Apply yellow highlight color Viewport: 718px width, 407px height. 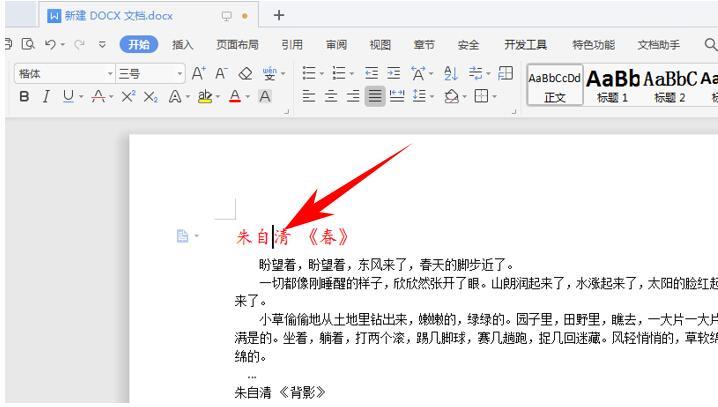click(x=205, y=96)
